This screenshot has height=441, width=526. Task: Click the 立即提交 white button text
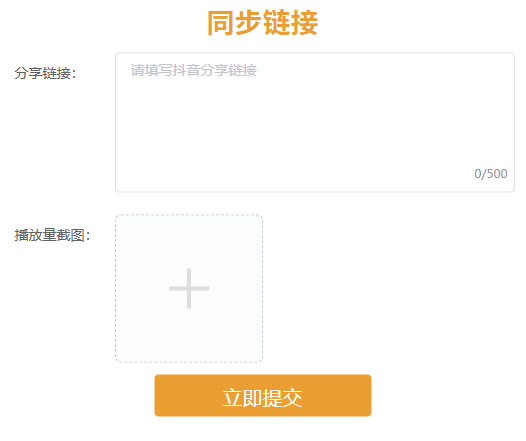[262, 398]
